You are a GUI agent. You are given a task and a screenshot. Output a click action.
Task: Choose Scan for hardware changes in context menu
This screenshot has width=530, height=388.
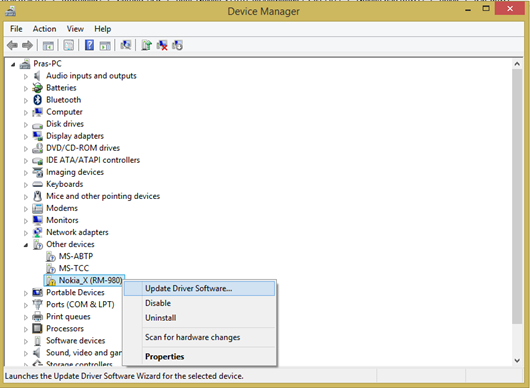[199, 337]
